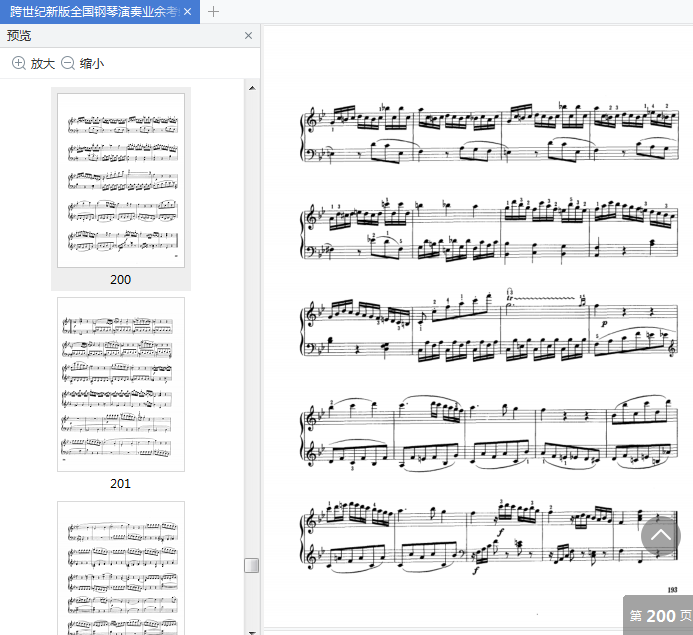Click the printed page number 193
Screen dimensions: 693x635
pyautogui.click(x=672, y=590)
